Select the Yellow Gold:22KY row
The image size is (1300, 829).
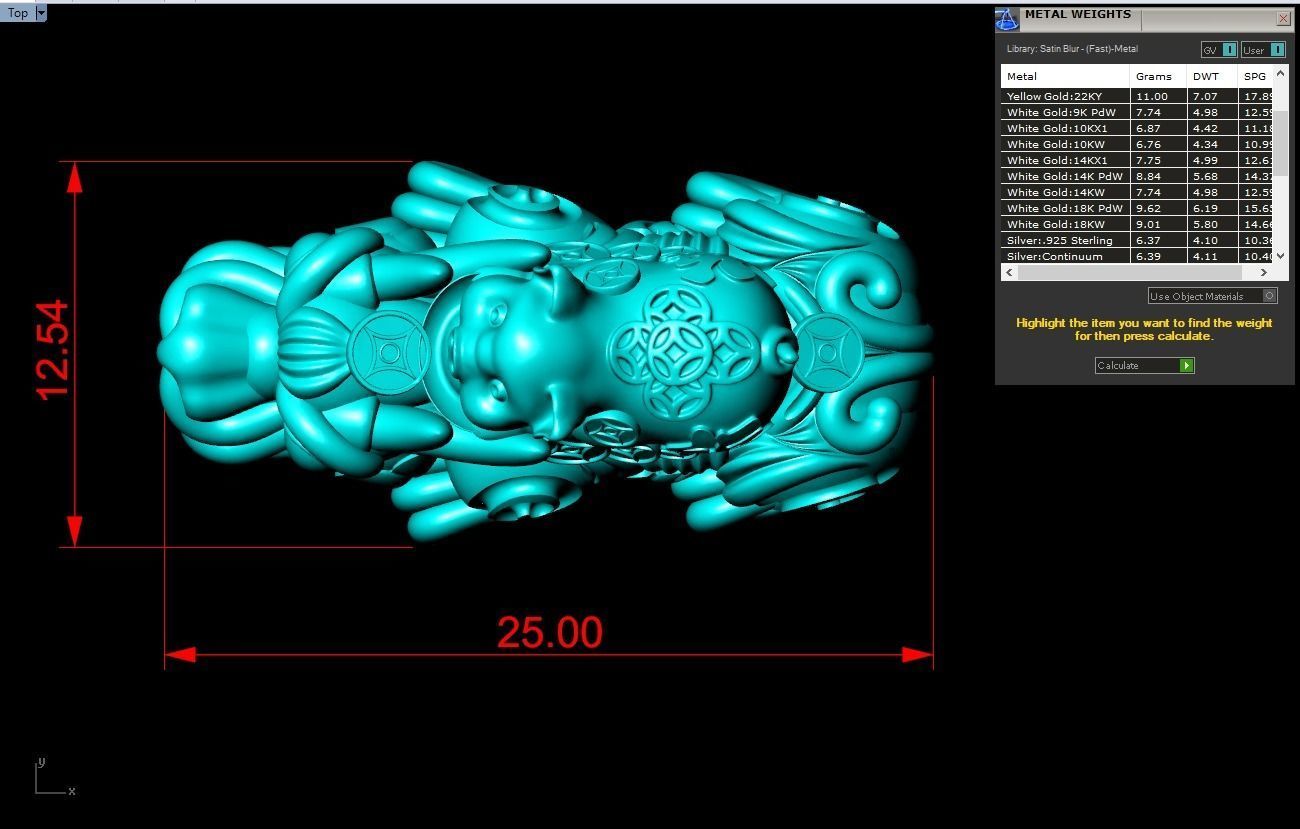click(1137, 96)
